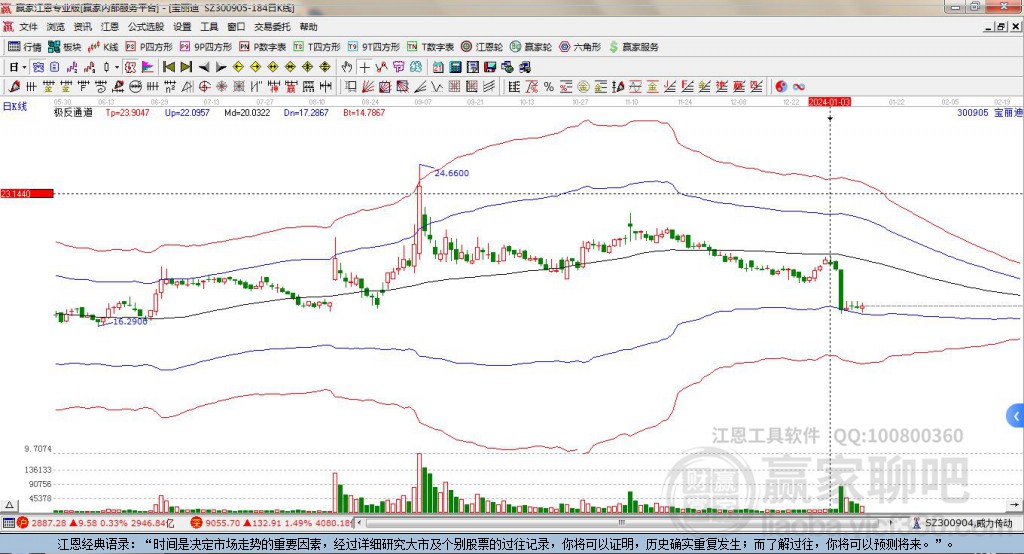Move chart right with black arrow
Screen dimensions: 1024x554
pos(221,67)
